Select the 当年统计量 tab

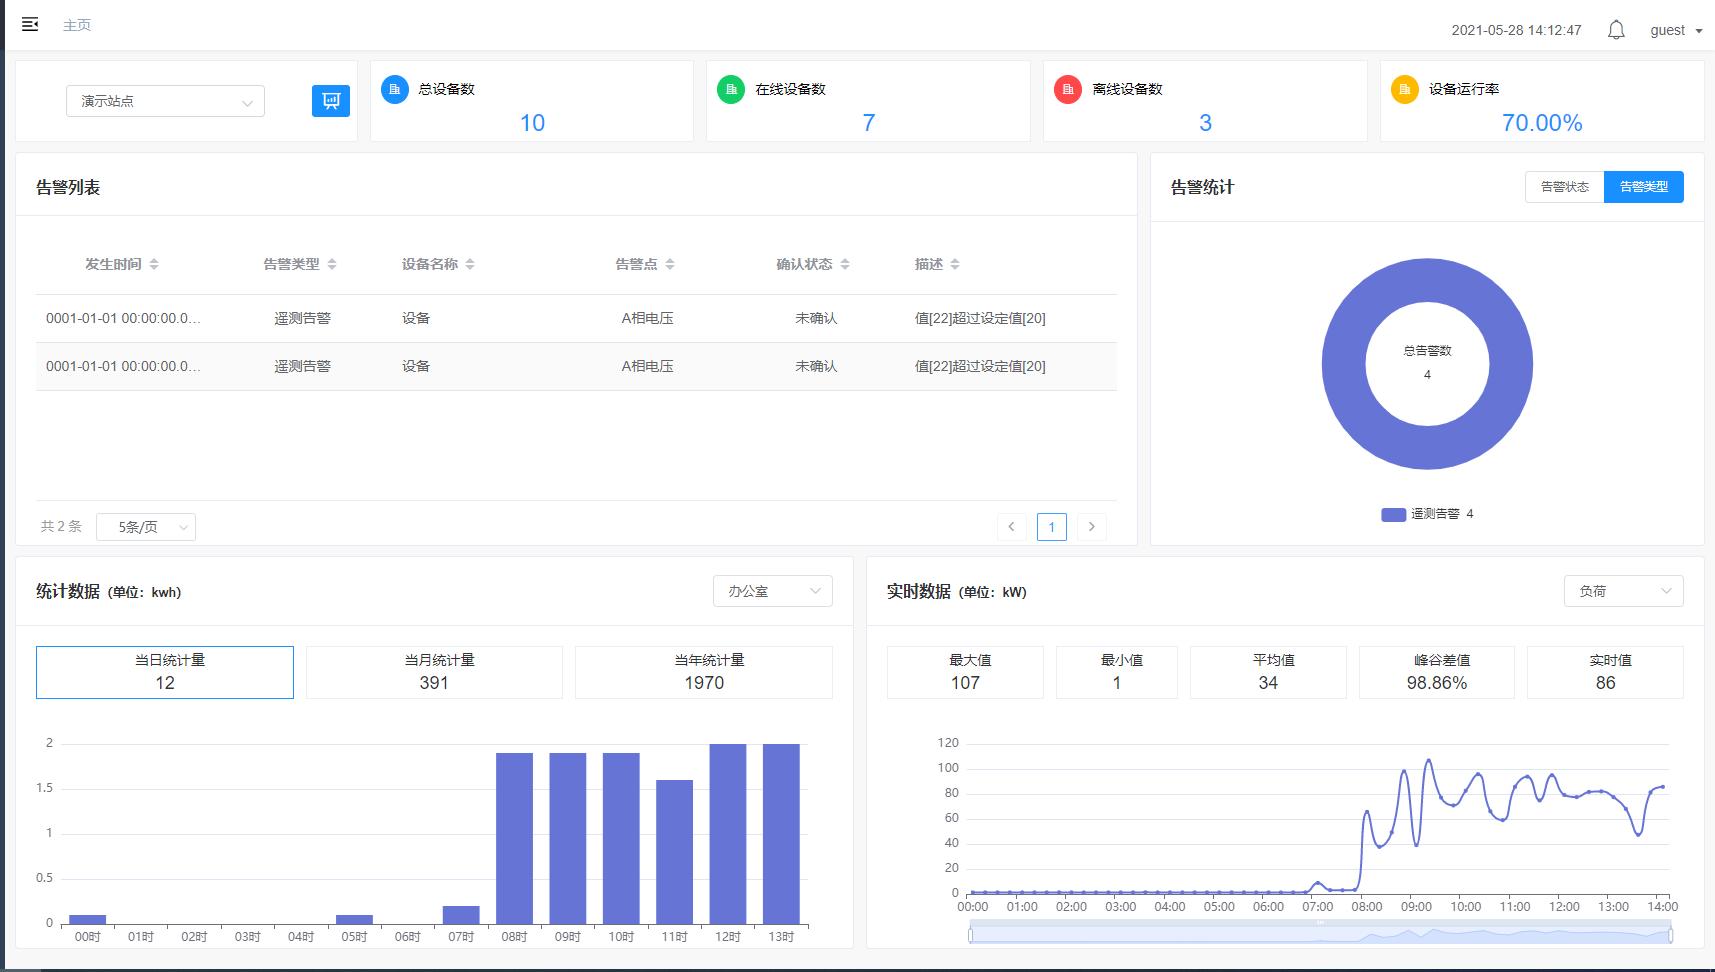(704, 672)
